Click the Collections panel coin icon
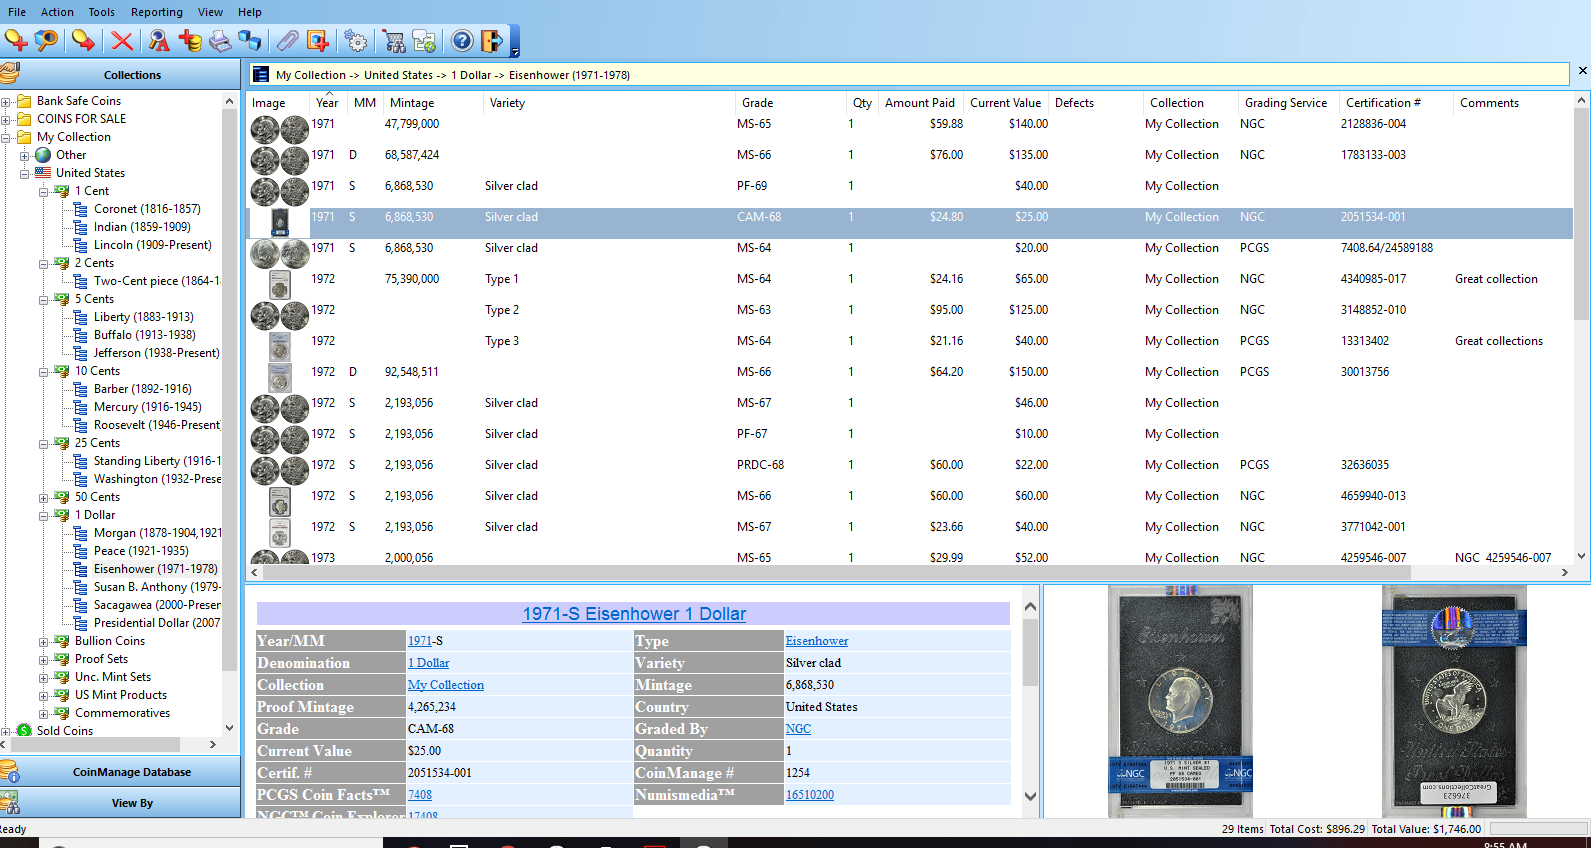Viewport: 1591px width, 848px height. [x=10, y=74]
